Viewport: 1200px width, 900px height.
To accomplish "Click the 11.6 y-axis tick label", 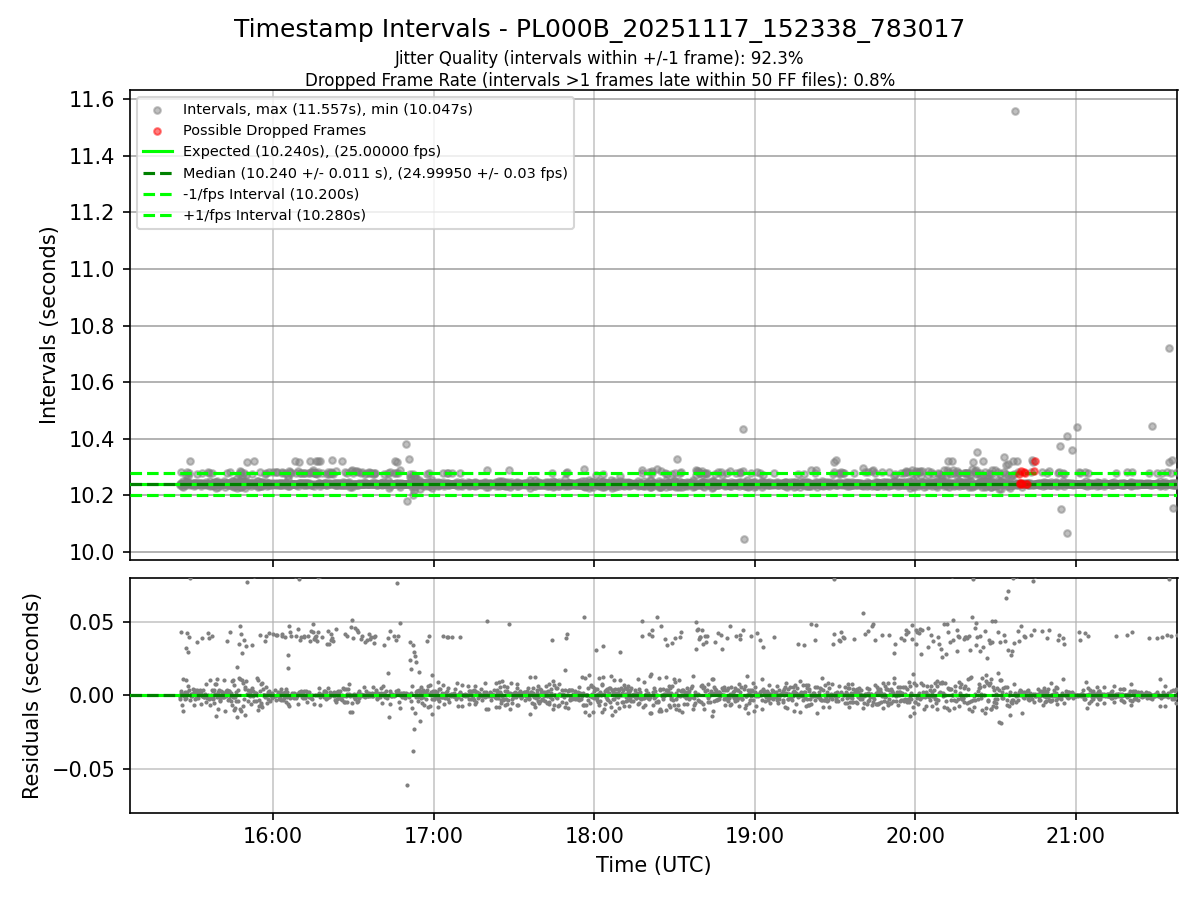I will pyautogui.click(x=94, y=100).
